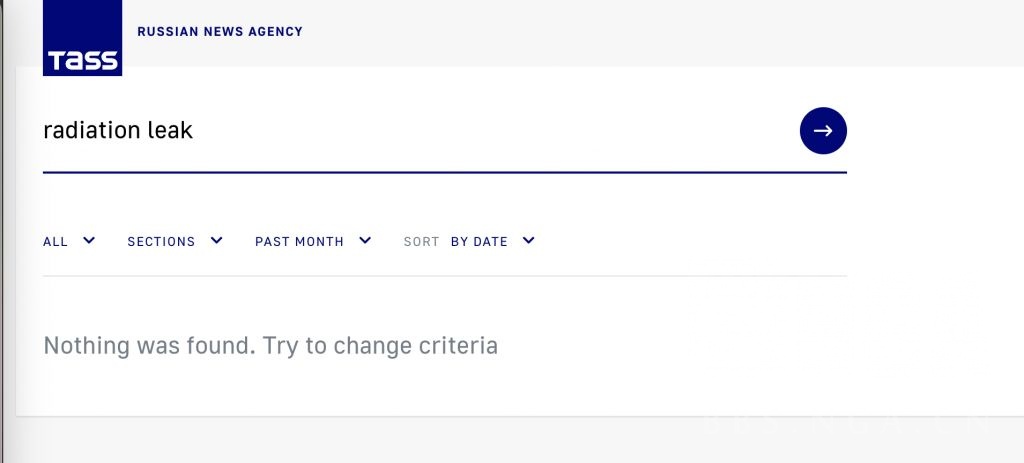Click the "Nothing was found" message
1024x463 pixels.
(x=270, y=346)
